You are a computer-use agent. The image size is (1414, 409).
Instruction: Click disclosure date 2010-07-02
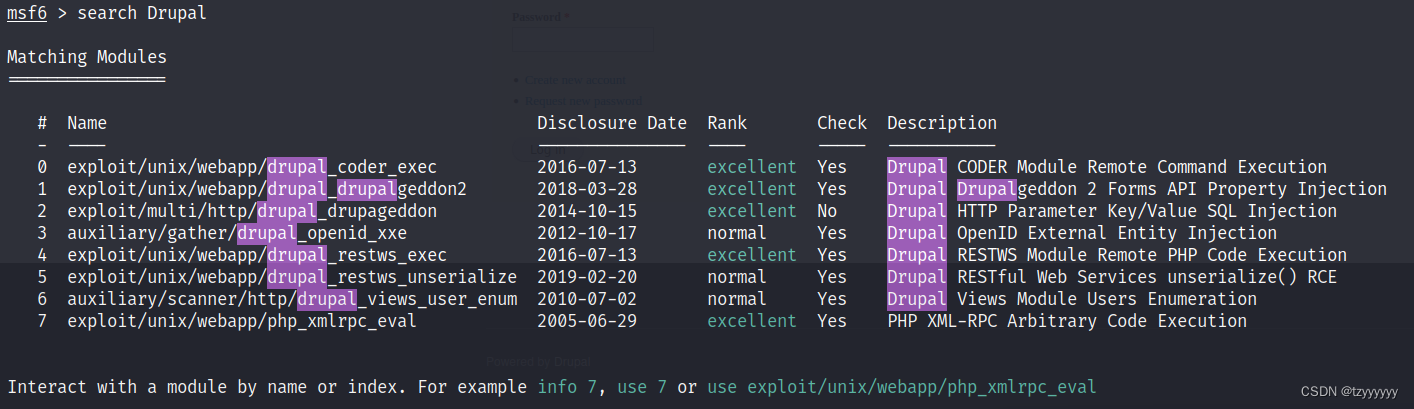point(587,299)
